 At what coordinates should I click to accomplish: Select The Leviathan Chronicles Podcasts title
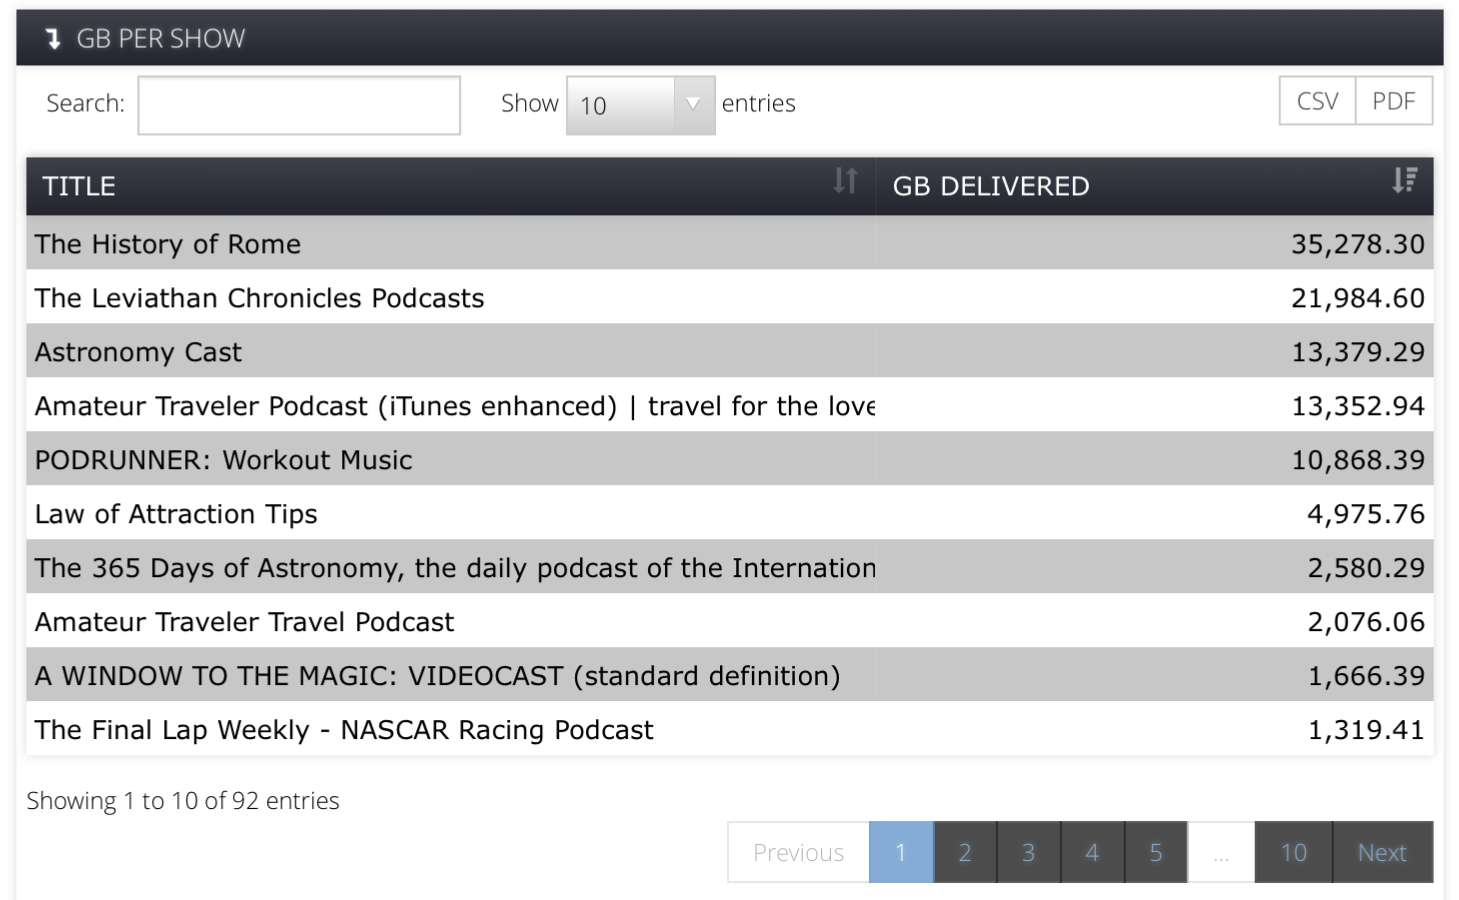[x=260, y=298]
